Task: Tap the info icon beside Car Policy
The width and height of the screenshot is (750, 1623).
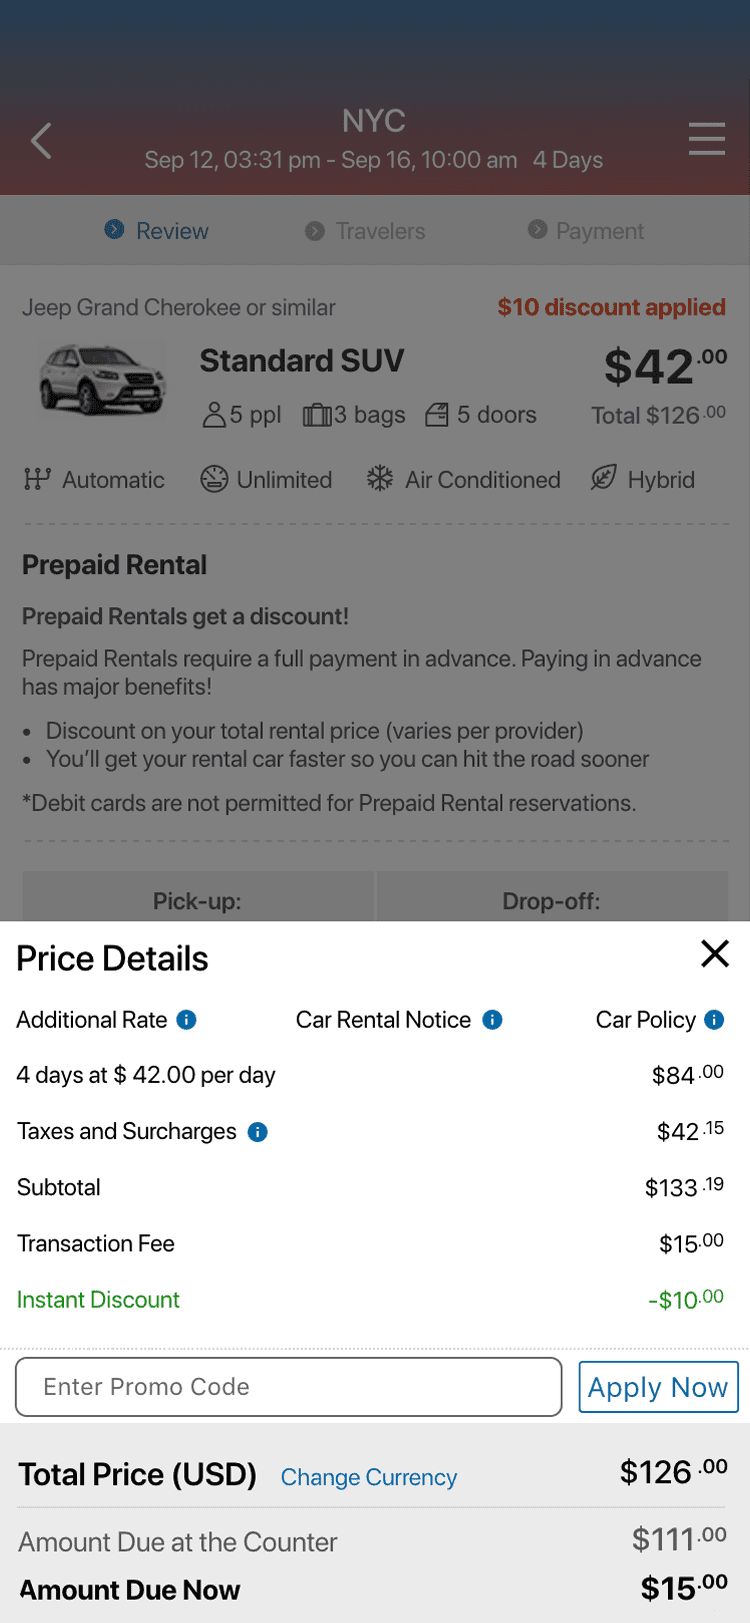Action: click(714, 1020)
